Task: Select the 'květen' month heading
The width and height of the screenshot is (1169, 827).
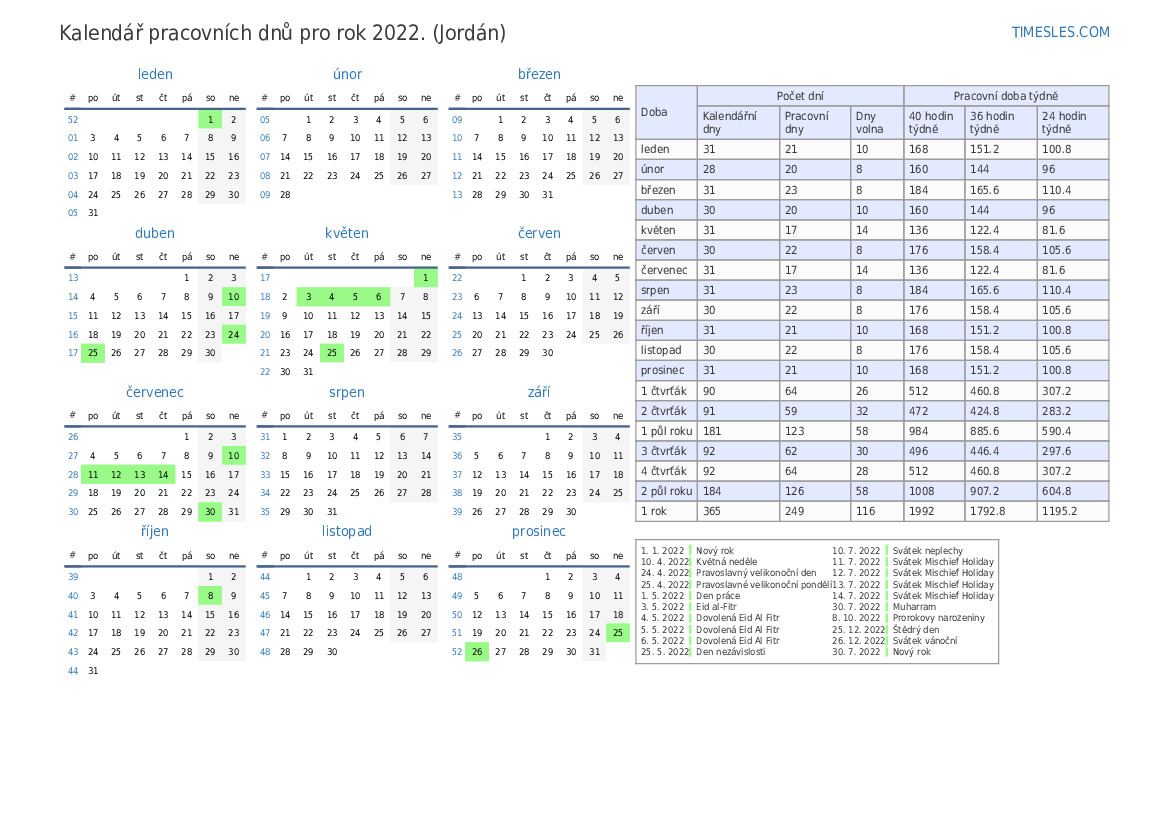Action: click(x=347, y=233)
